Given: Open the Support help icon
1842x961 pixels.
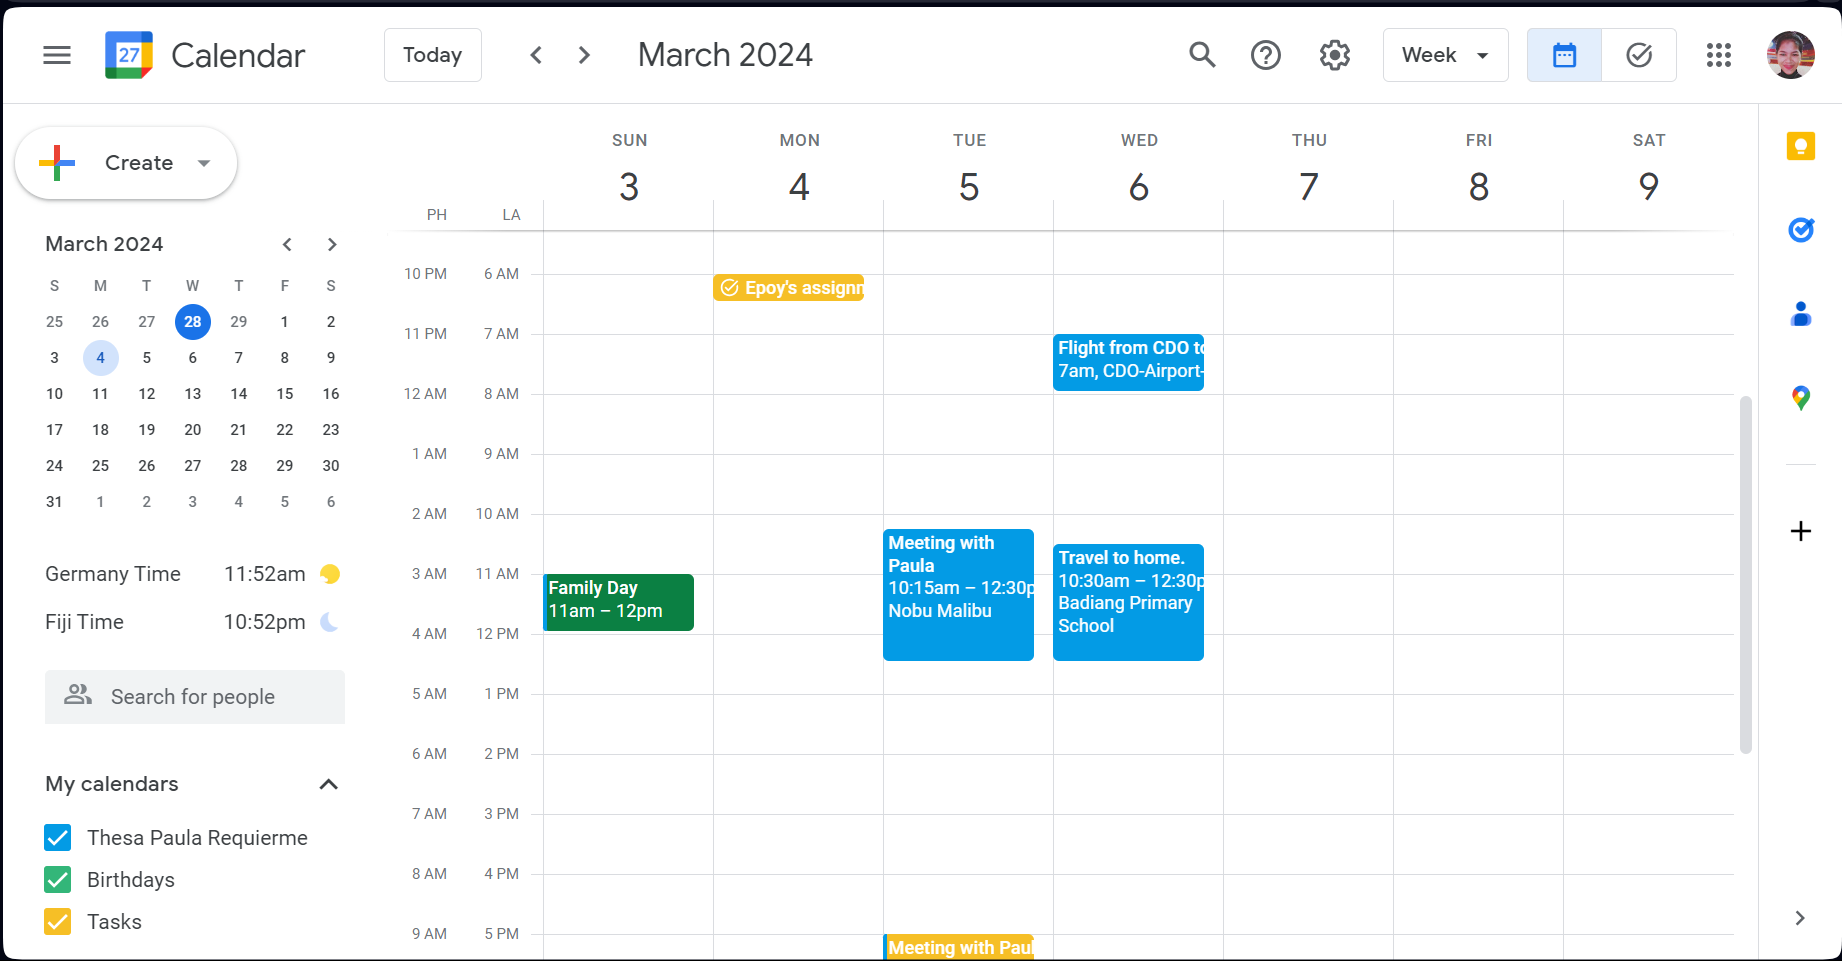Looking at the screenshot, I should (1266, 55).
